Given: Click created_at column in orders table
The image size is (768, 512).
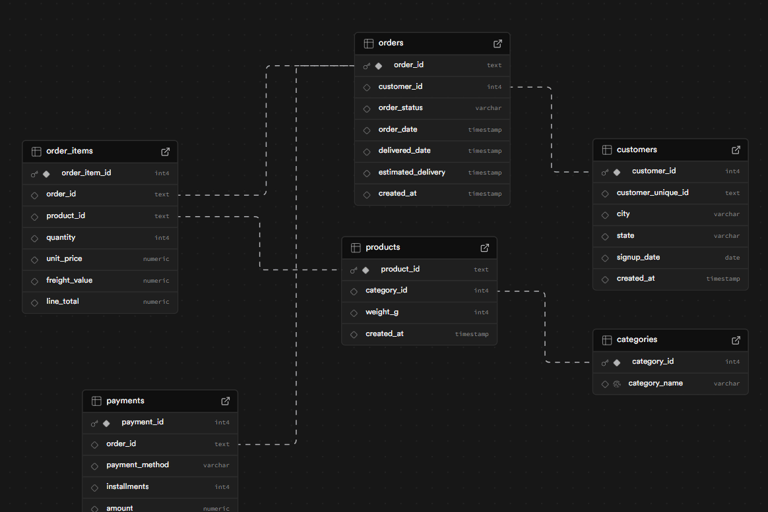Looking at the screenshot, I should pos(432,194).
